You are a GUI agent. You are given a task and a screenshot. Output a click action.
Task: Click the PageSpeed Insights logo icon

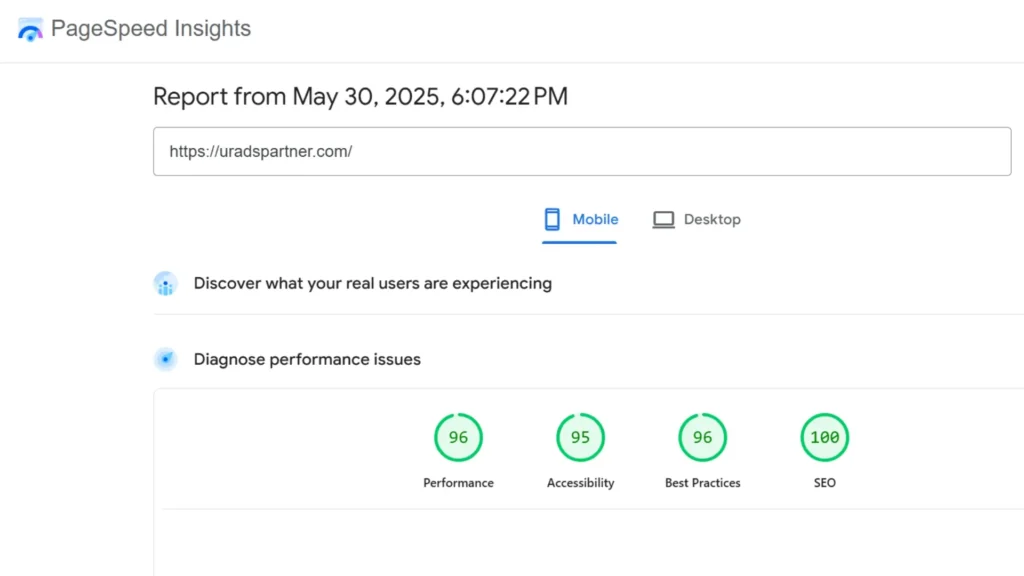[30, 29]
